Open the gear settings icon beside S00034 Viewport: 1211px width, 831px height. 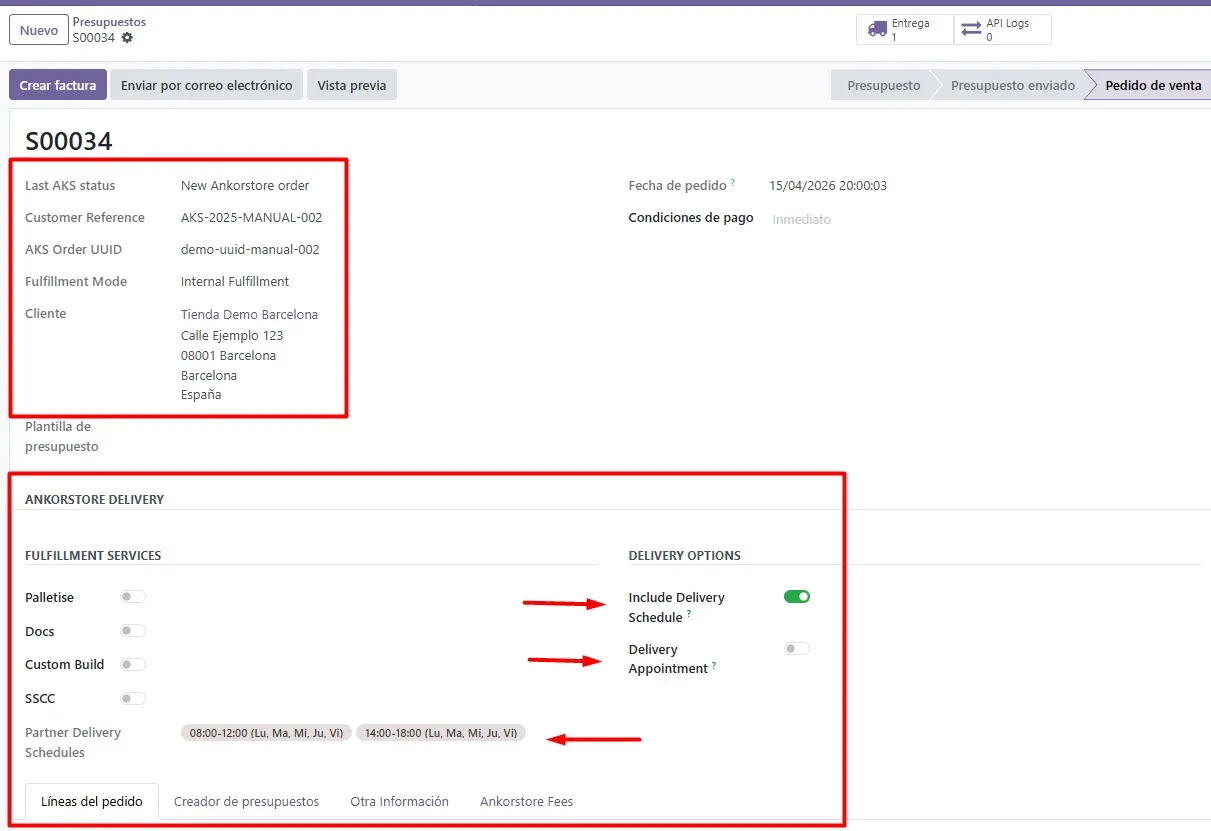(x=127, y=38)
